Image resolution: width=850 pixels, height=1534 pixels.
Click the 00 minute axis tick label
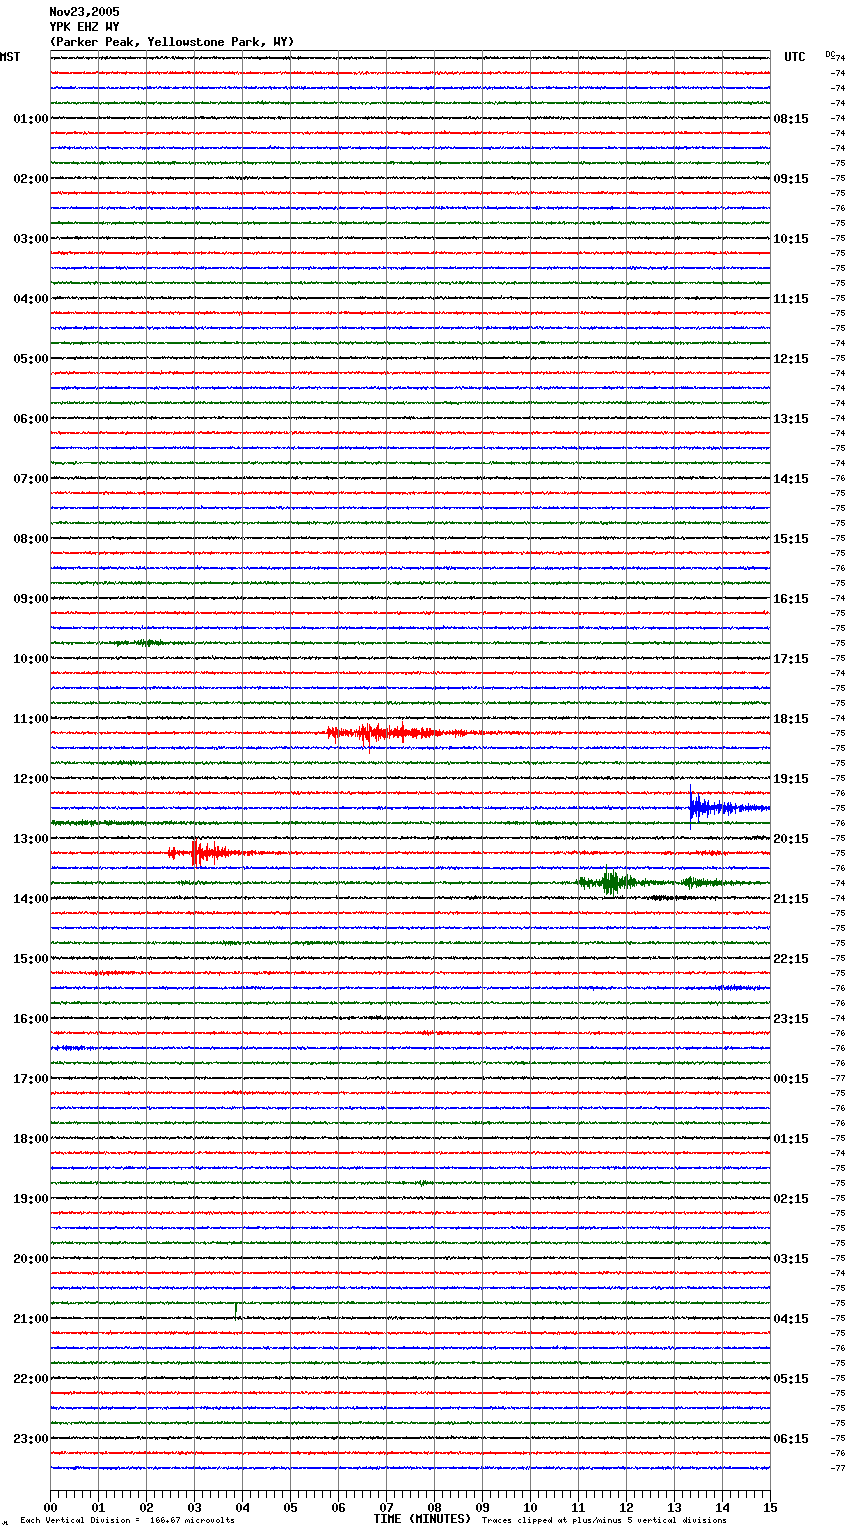[50, 1508]
